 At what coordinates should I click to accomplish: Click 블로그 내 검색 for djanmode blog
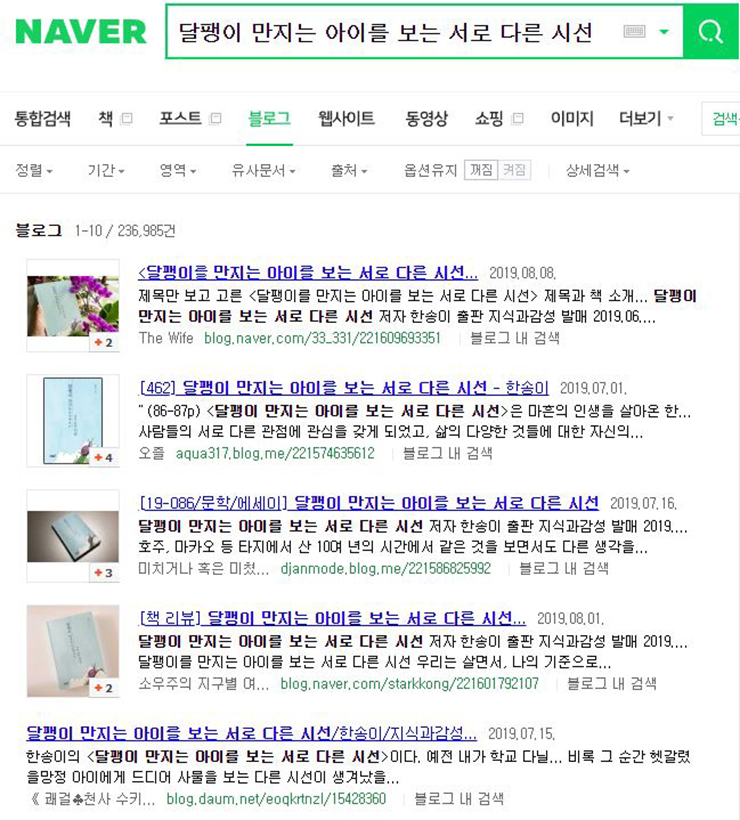click(x=564, y=568)
